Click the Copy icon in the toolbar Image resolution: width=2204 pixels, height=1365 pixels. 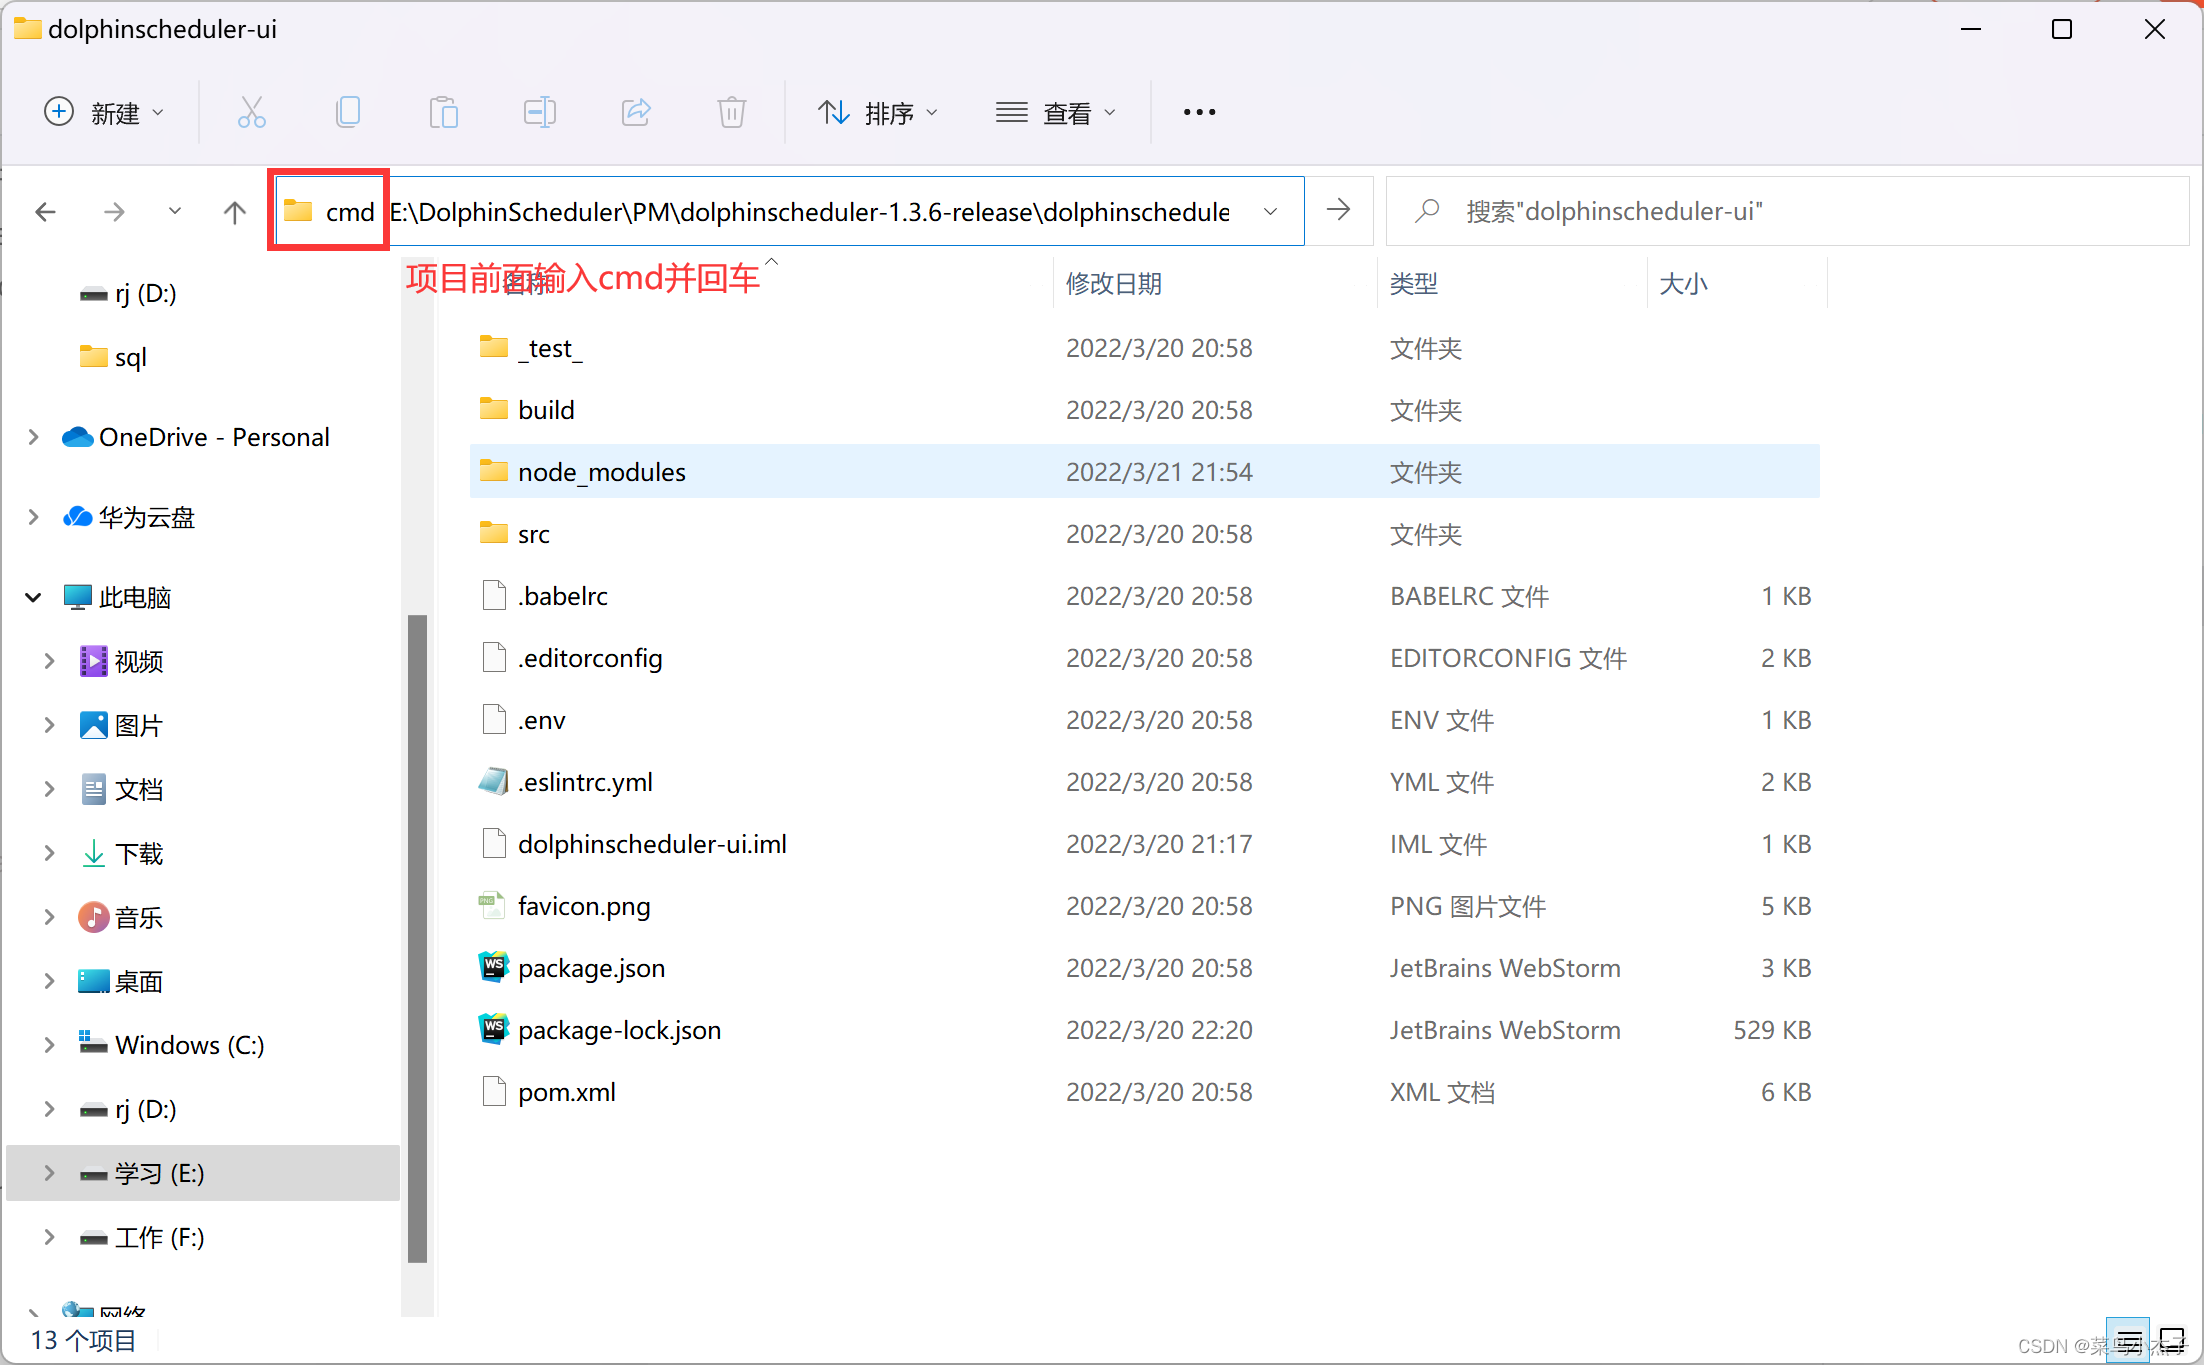tap(347, 112)
